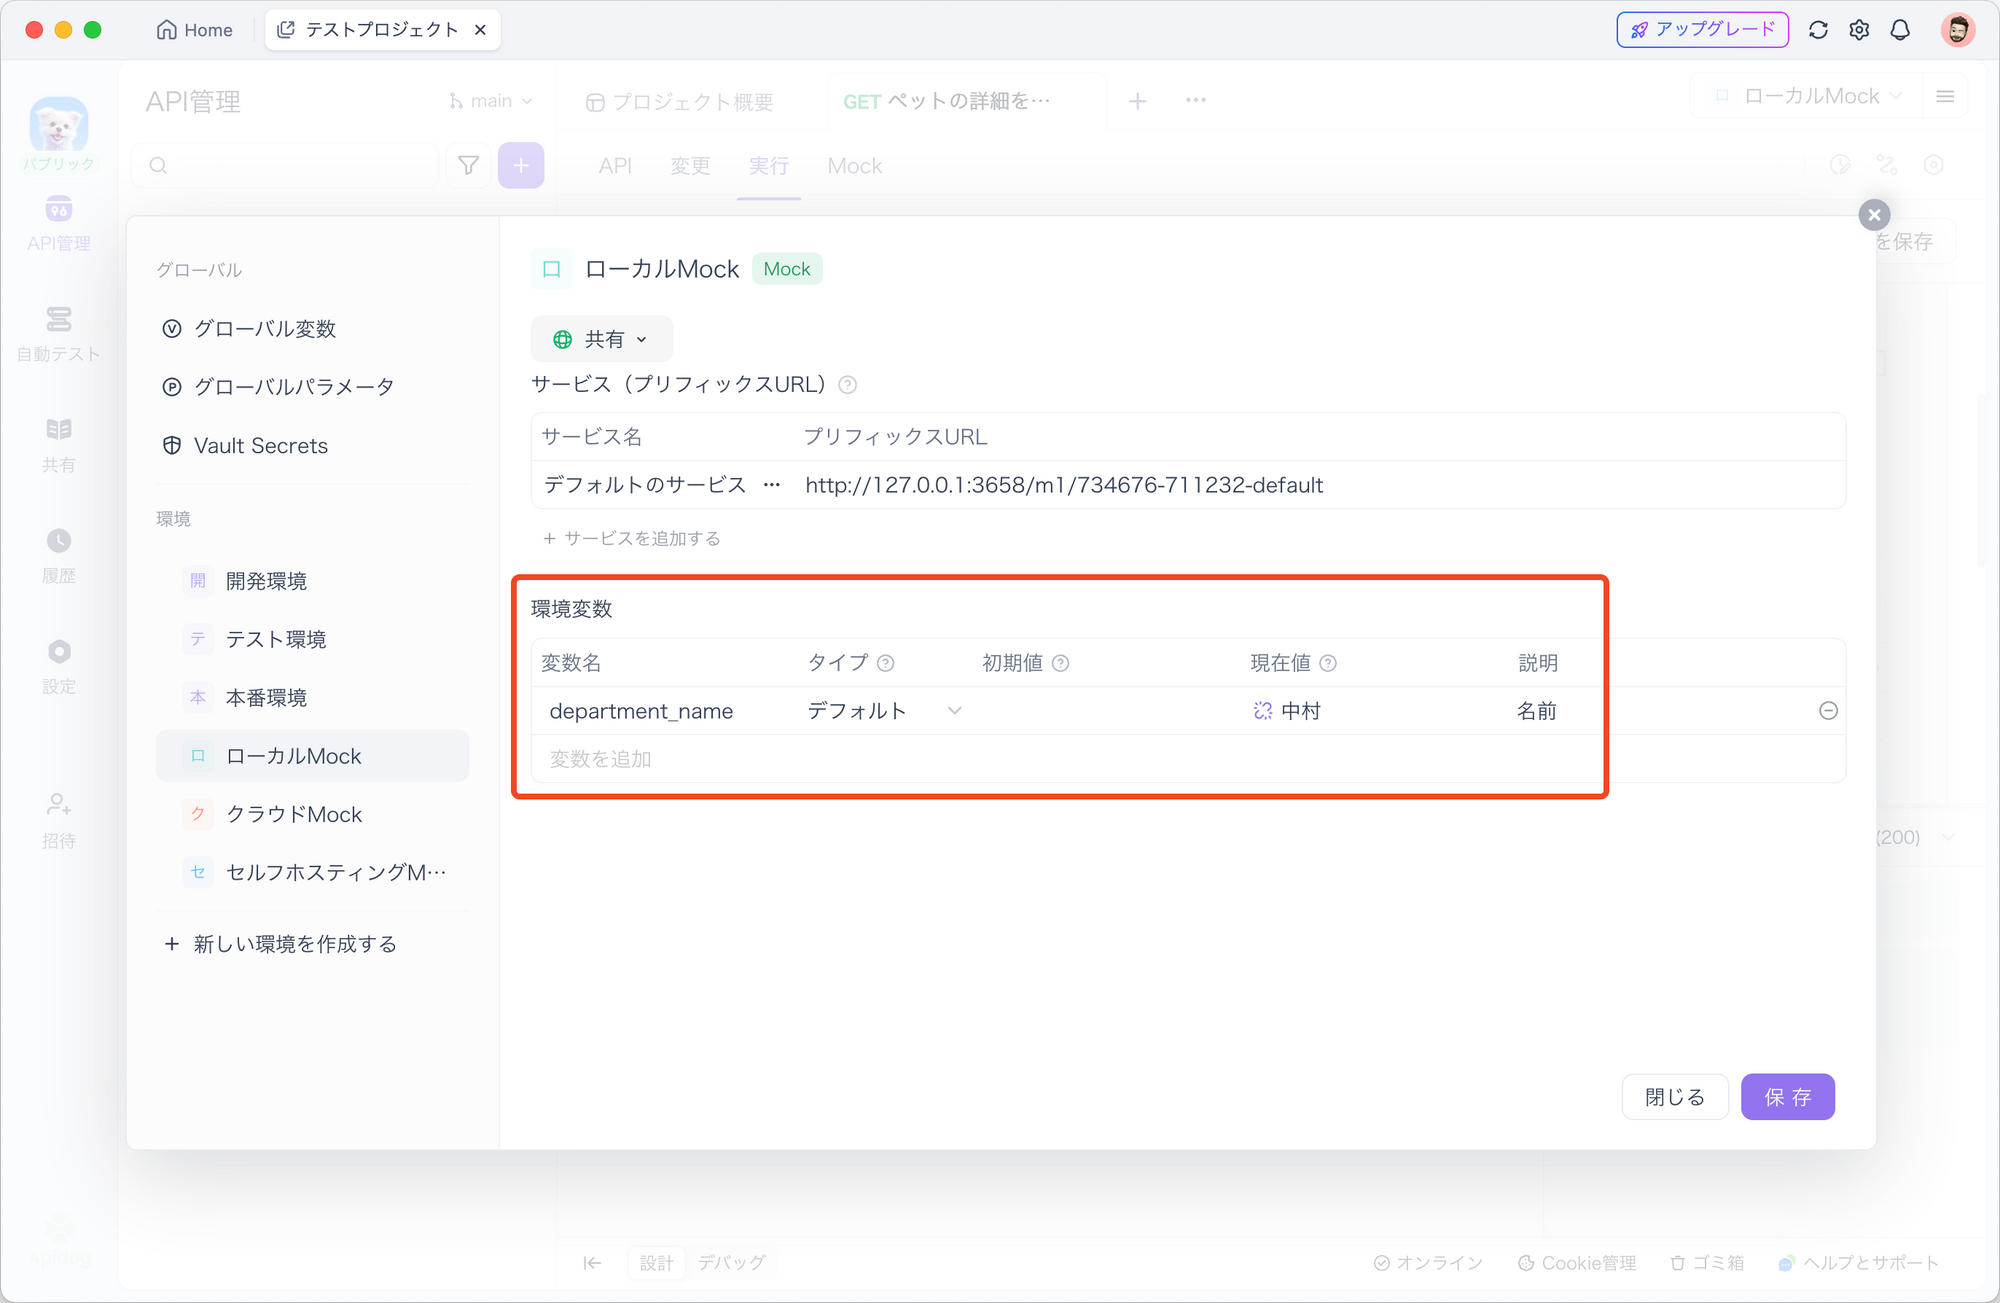Open 共有 in the sidebar
The image size is (2000, 1303).
(59, 446)
